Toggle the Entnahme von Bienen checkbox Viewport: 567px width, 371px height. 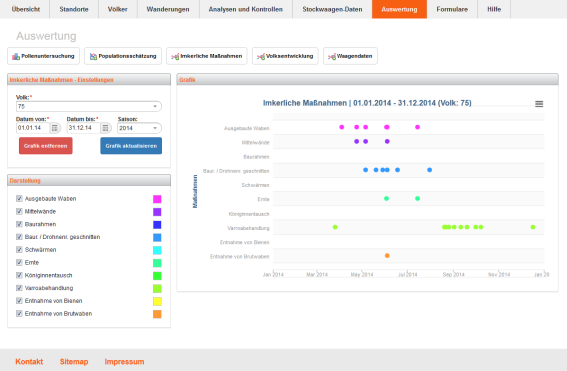[x=19, y=301]
